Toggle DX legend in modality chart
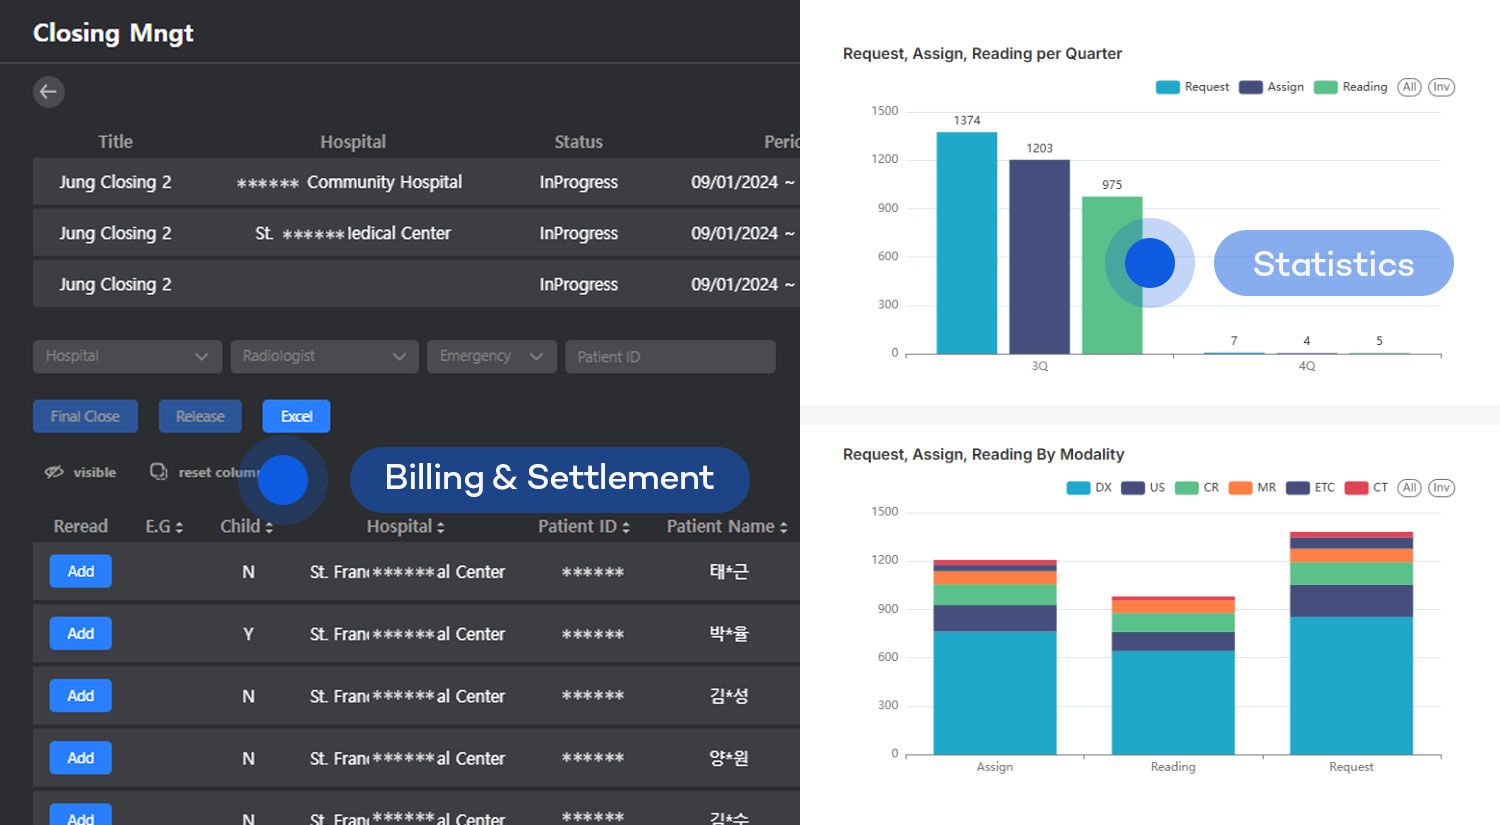The width and height of the screenshot is (1500, 825). click(x=1089, y=488)
